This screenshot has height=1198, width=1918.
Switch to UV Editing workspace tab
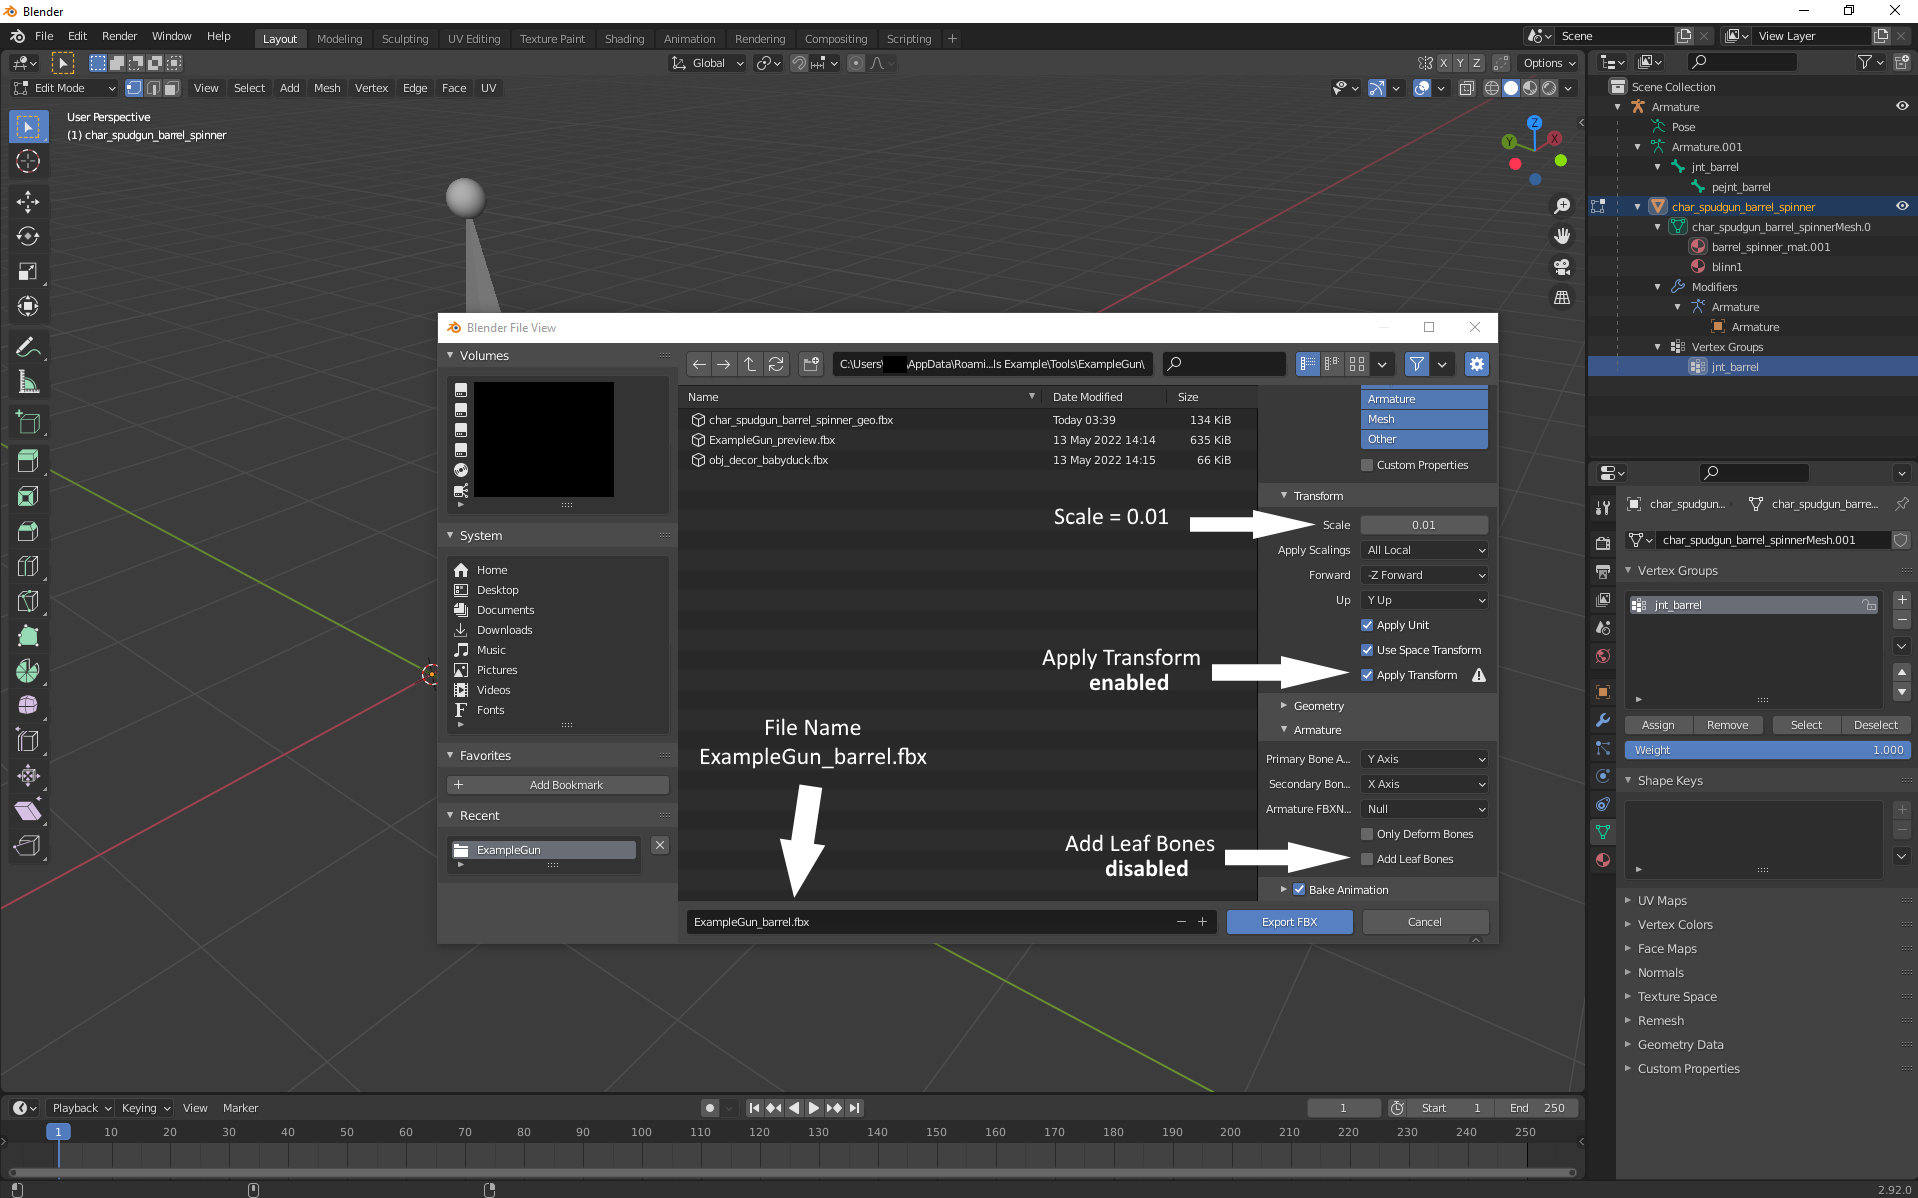tap(474, 39)
